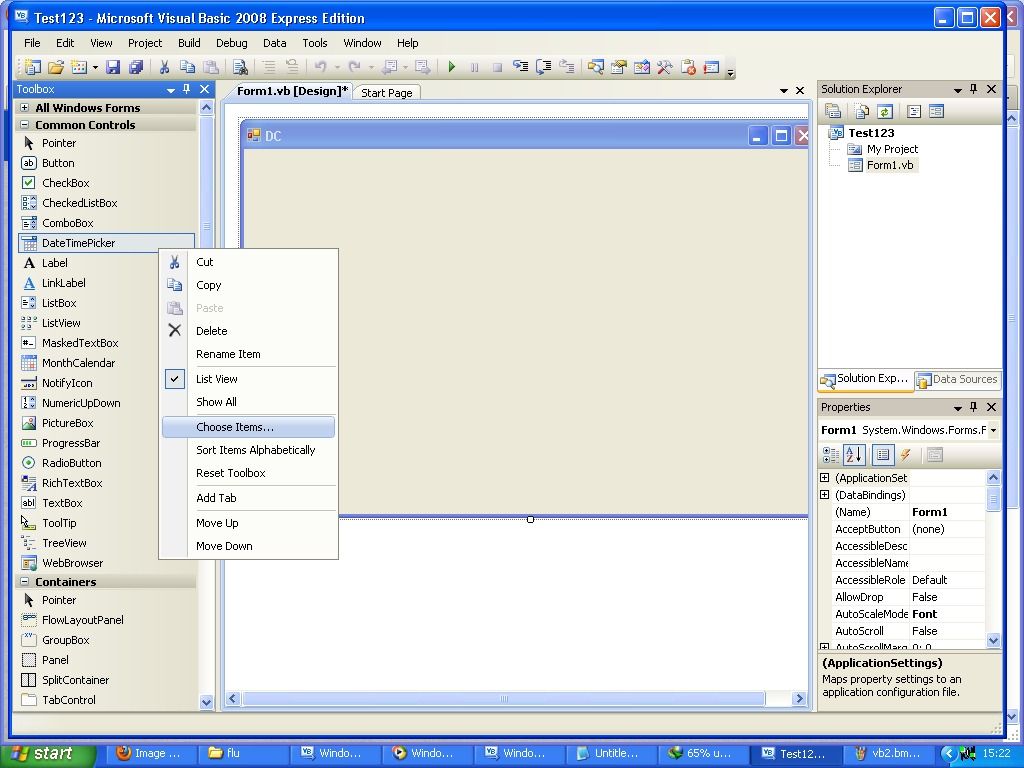Screen dimensions: 1024x768
Task: Click the AutoScaleMode property value Font
Action: 947,614
